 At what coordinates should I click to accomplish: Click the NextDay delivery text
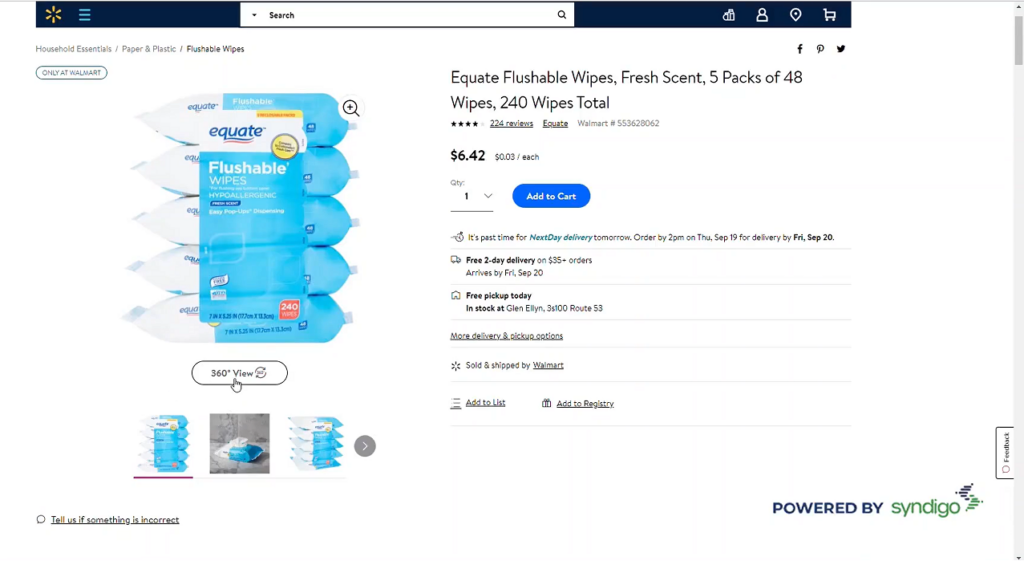[x=561, y=238]
